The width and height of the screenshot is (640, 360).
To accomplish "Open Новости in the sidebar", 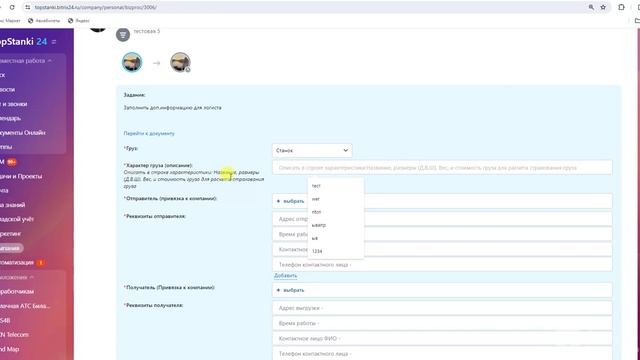I will coord(7,89).
